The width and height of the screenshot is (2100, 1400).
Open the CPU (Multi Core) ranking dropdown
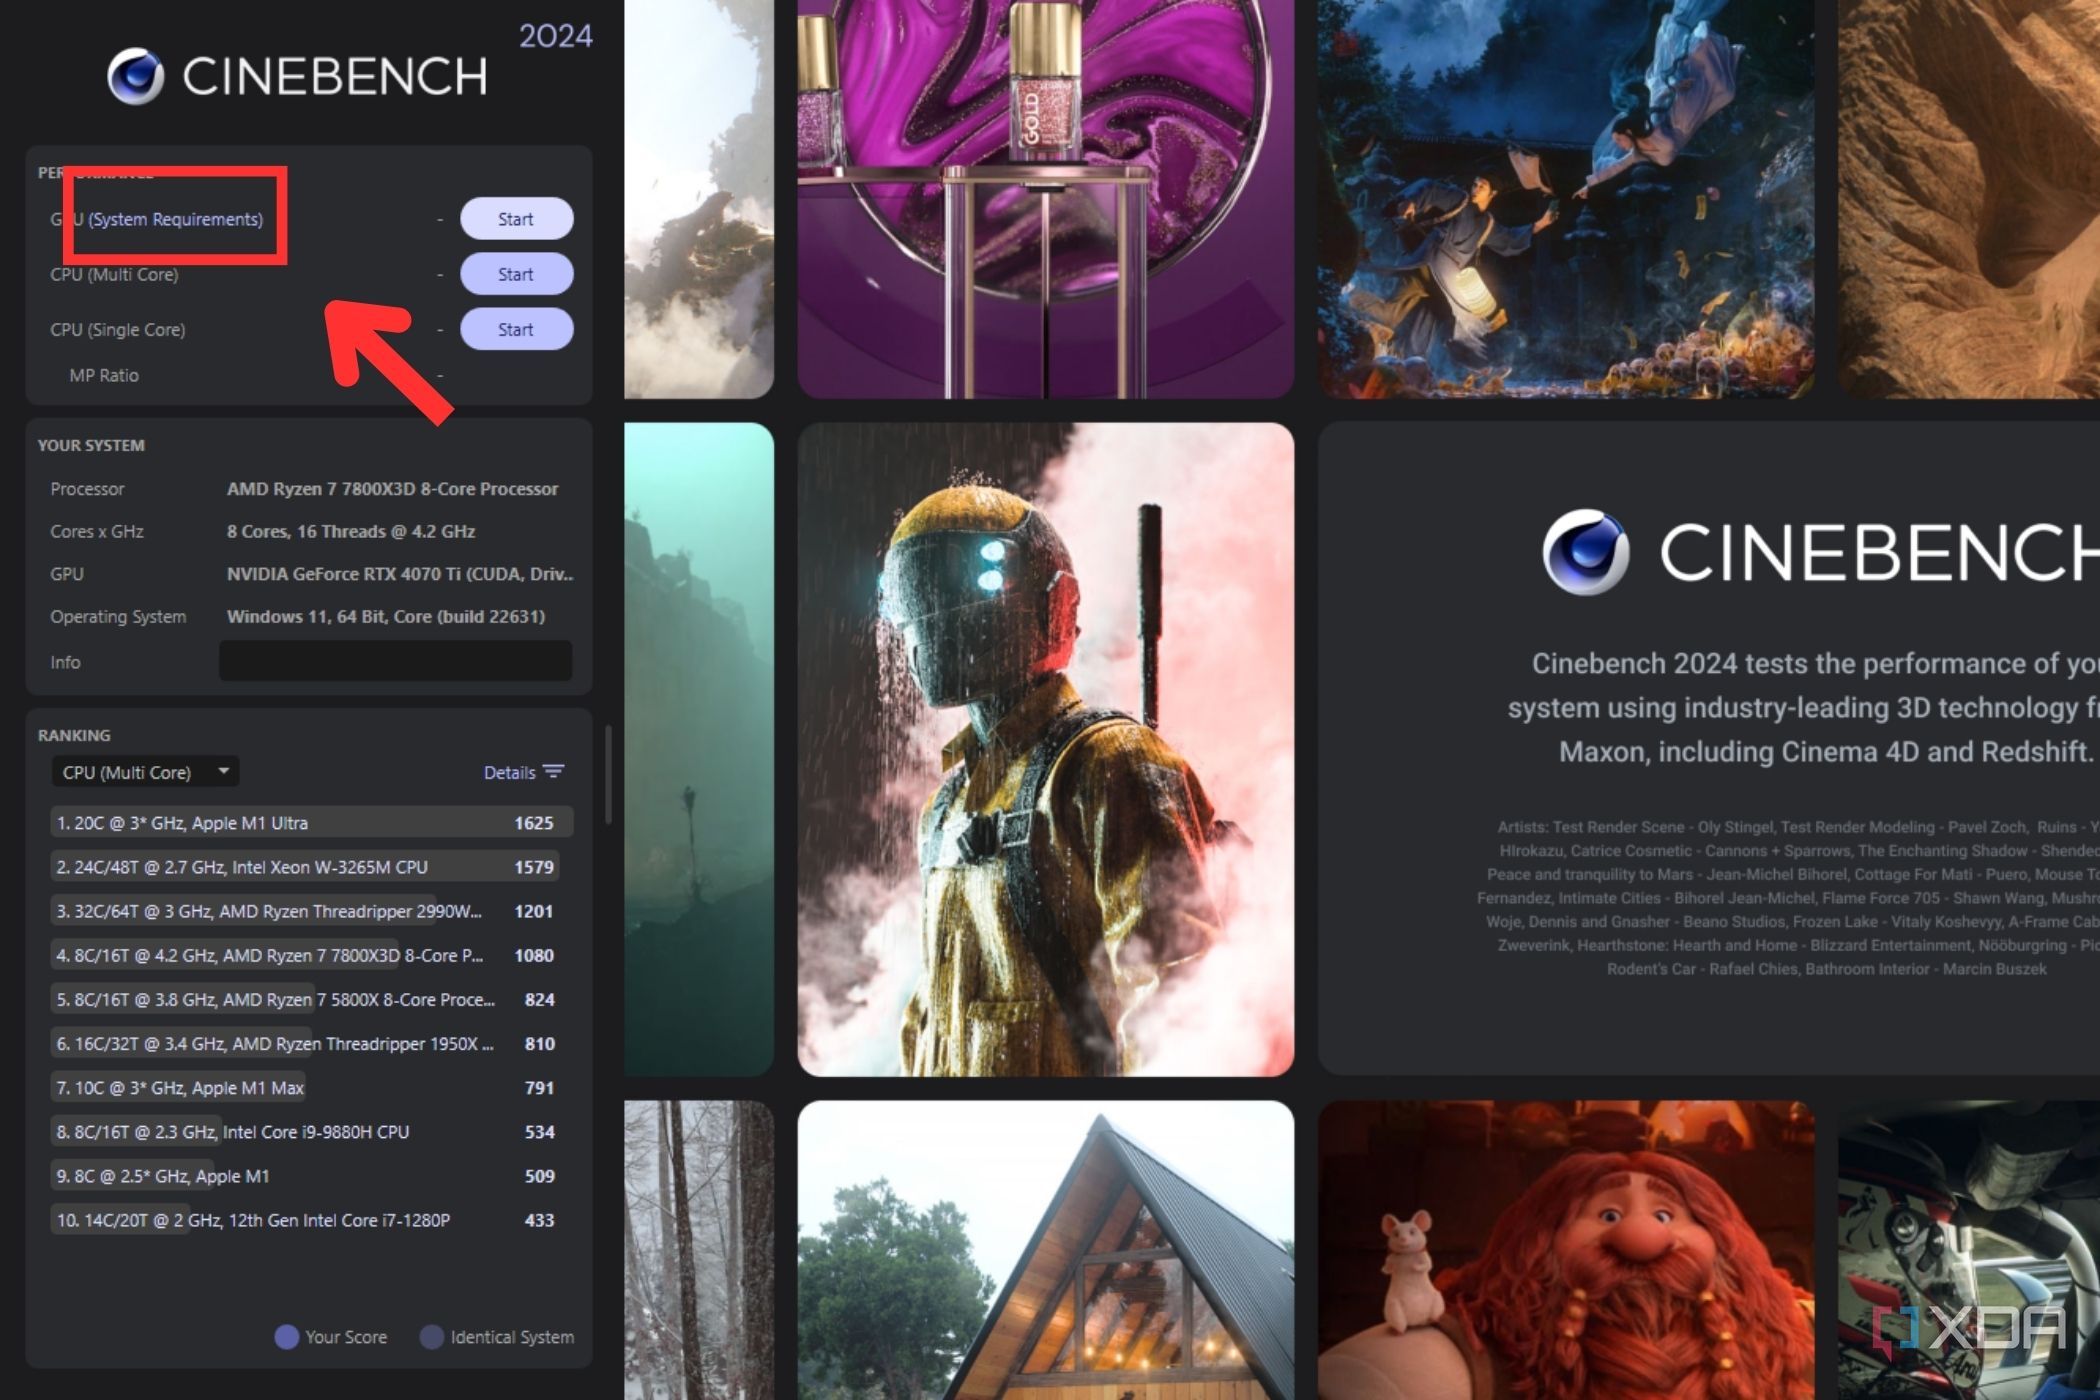(x=145, y=772)
